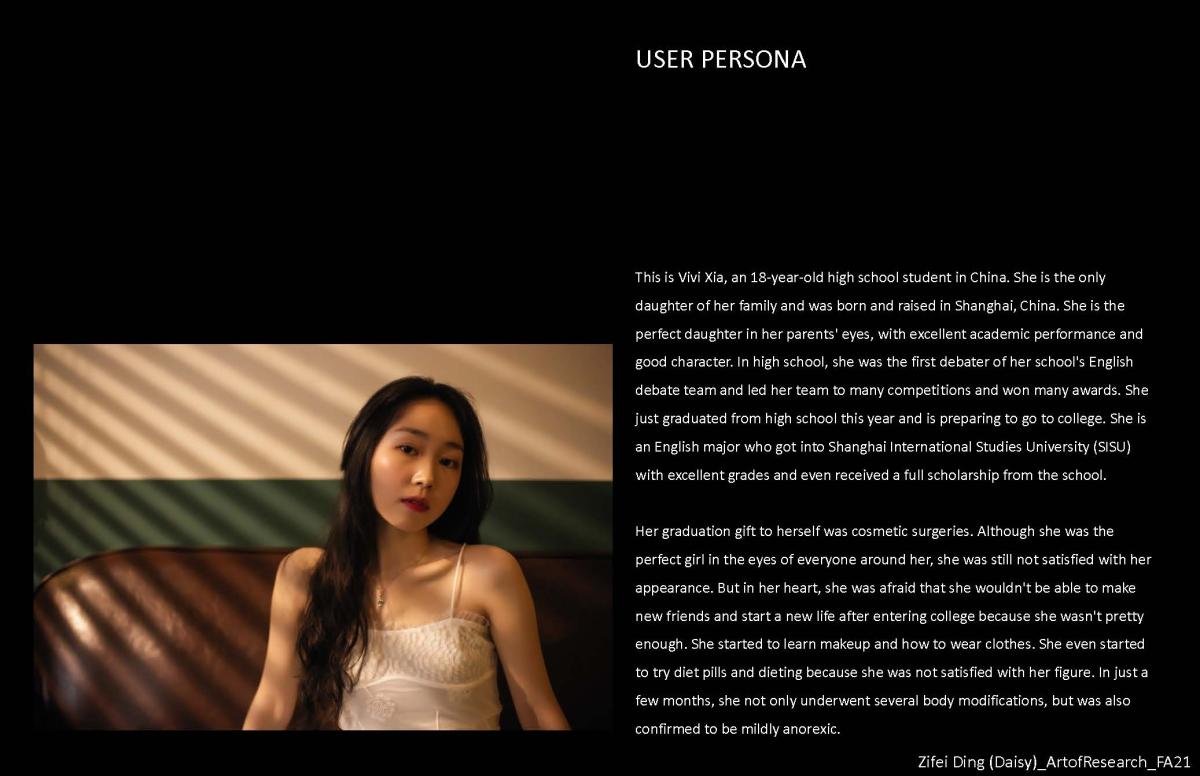Select the paragraph starting Her graduation gift
The width and height of the screenshot is (1200, 776).
(893, 630)
